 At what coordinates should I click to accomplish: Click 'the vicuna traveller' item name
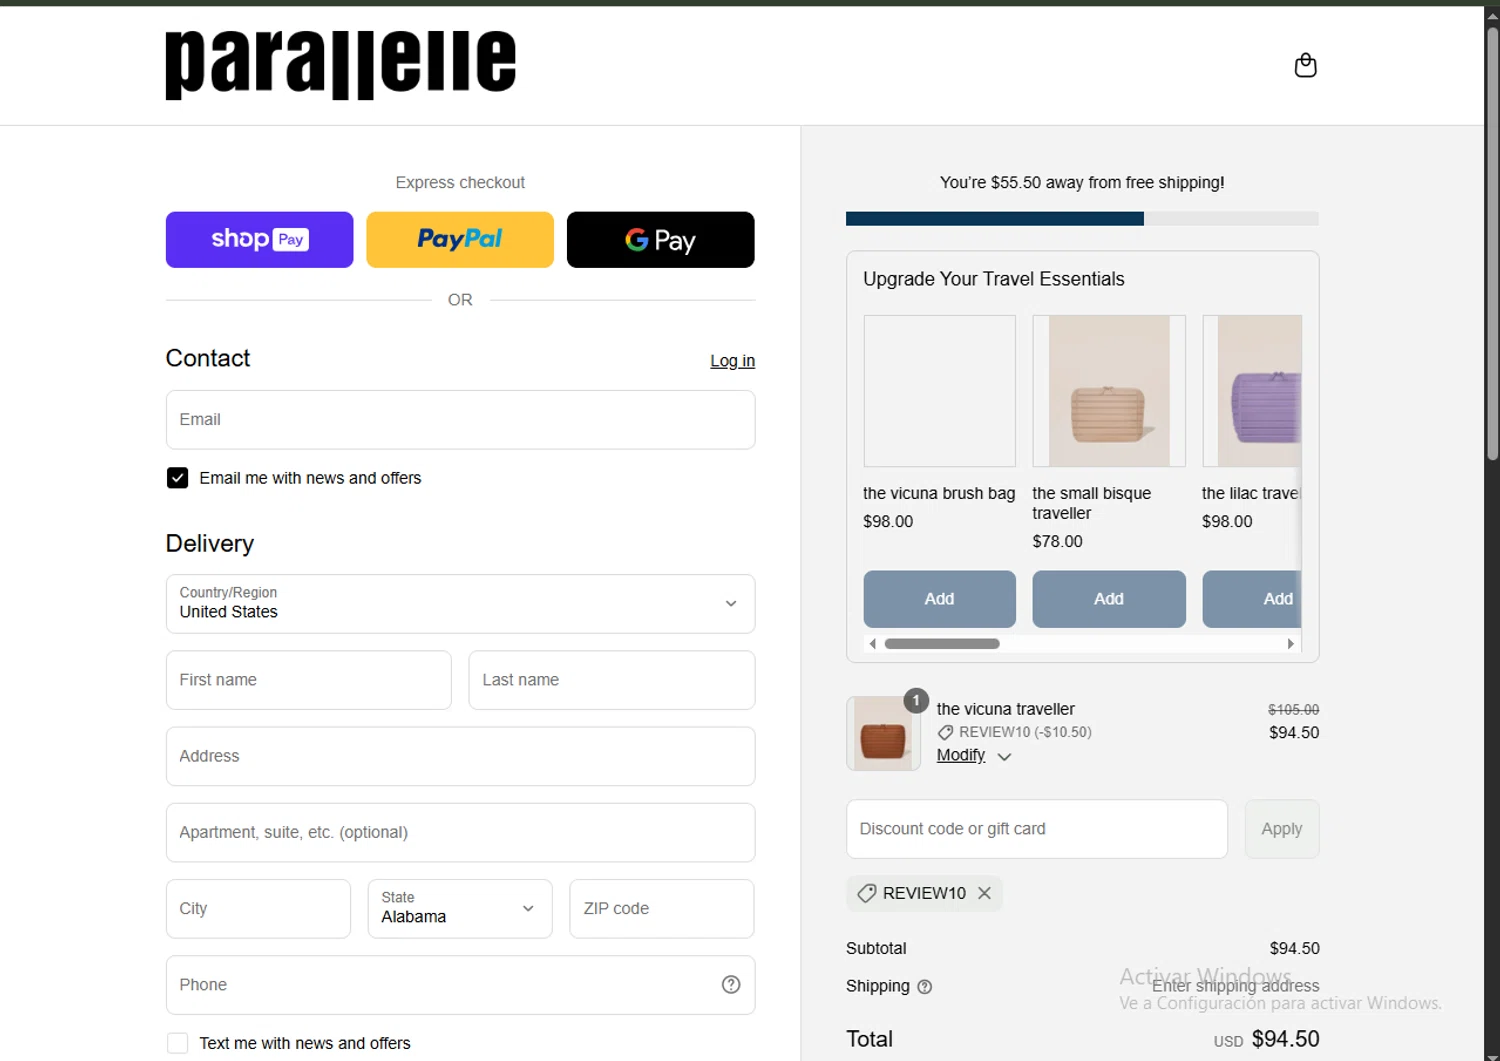pos(1005,709)
